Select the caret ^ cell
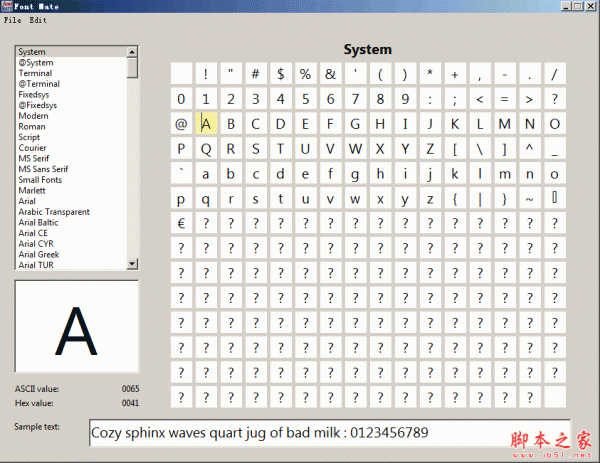600x463 pixels. tap(530, 148)
